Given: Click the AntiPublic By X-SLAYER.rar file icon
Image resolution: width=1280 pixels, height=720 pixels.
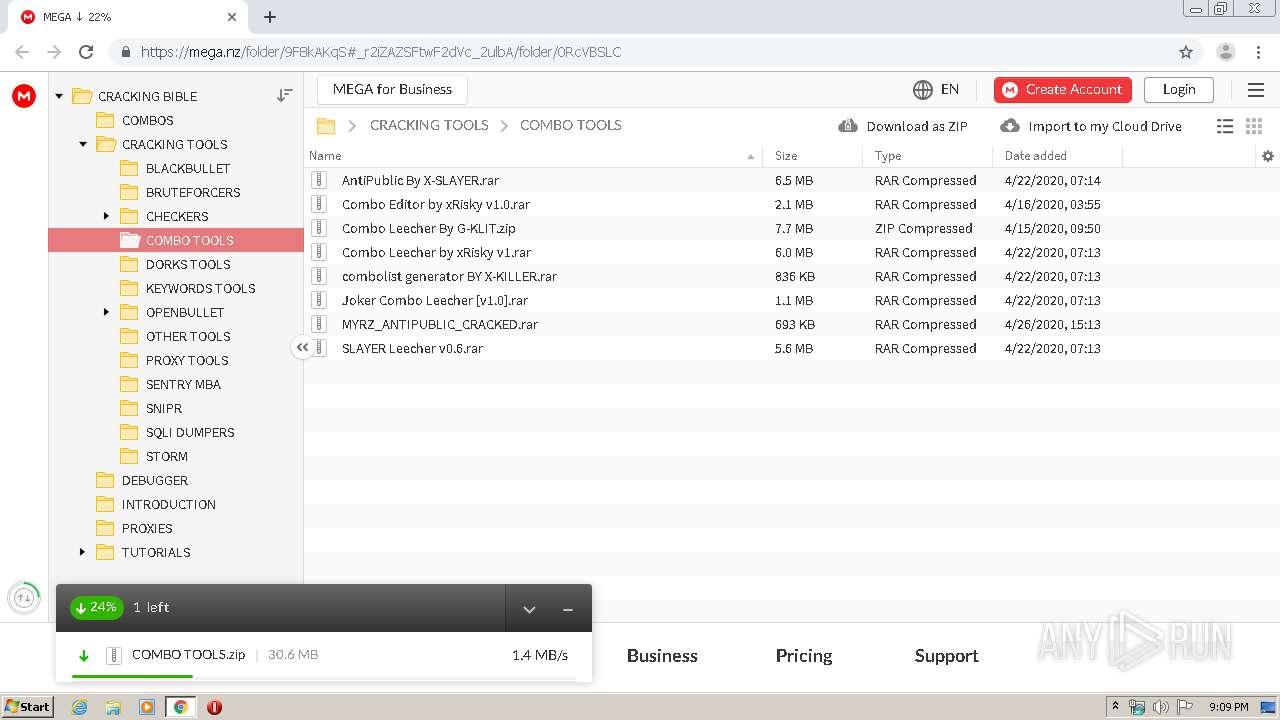Looking at the screenshot, I should click(319, 180).
